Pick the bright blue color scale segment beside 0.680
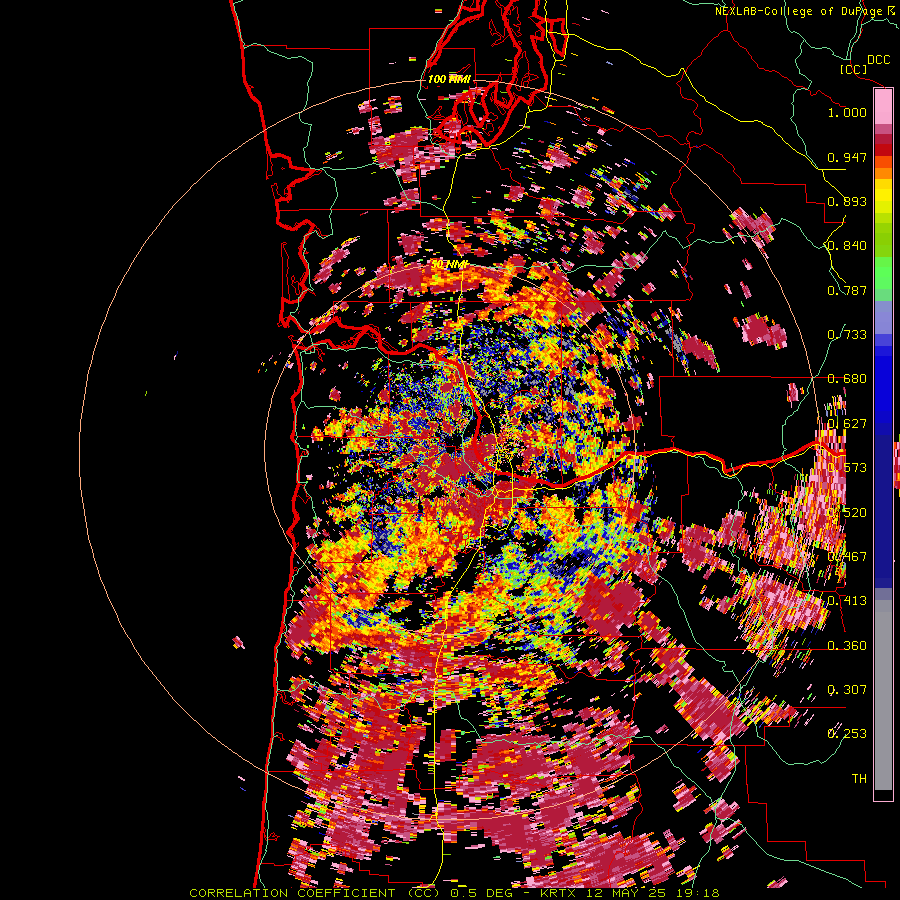The image size is (900, 900). click(x=883, y=382)
